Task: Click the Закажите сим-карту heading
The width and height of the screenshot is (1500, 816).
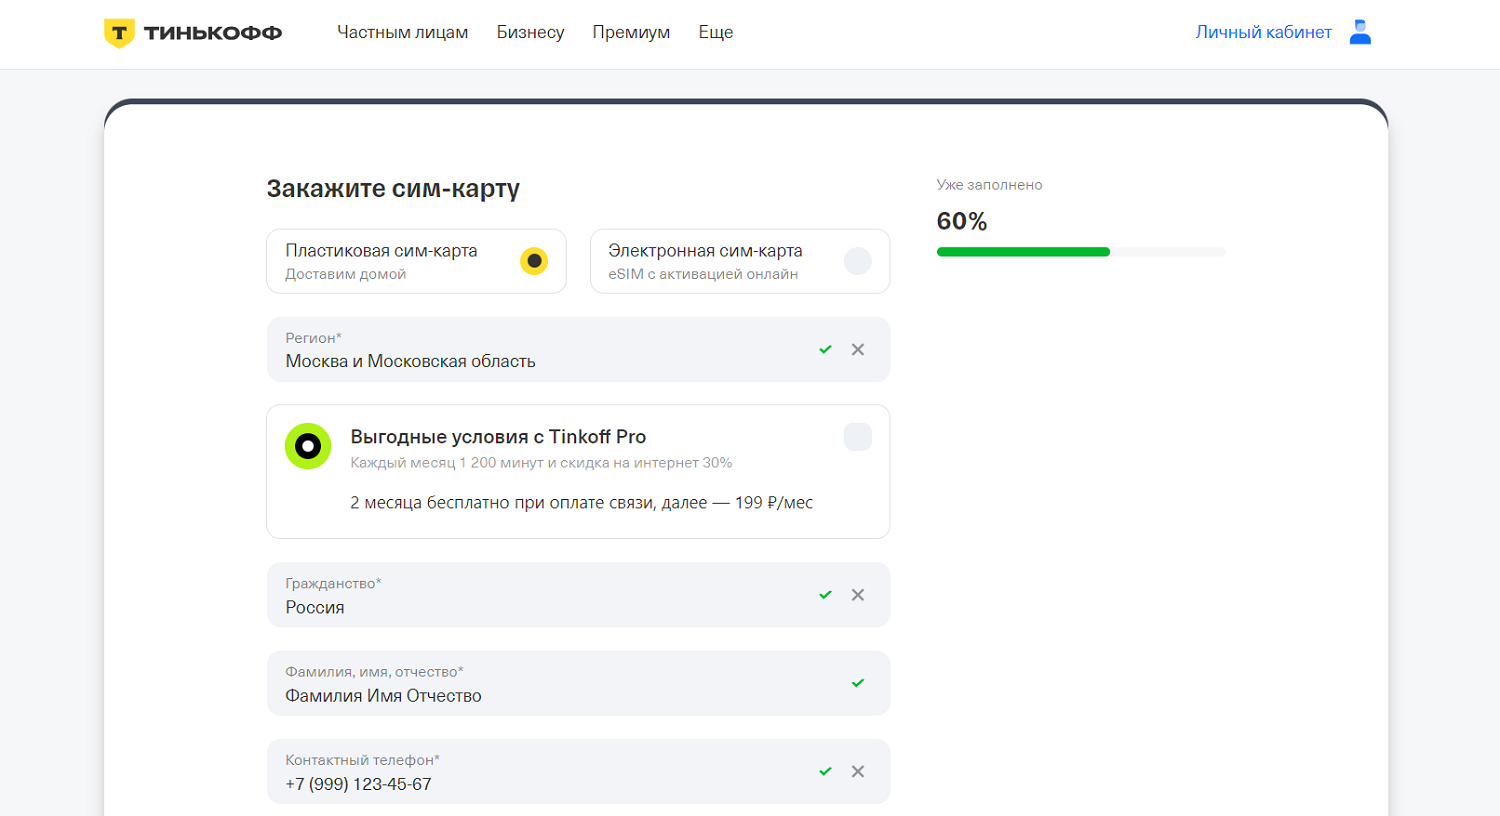Action: coord(393,189)
